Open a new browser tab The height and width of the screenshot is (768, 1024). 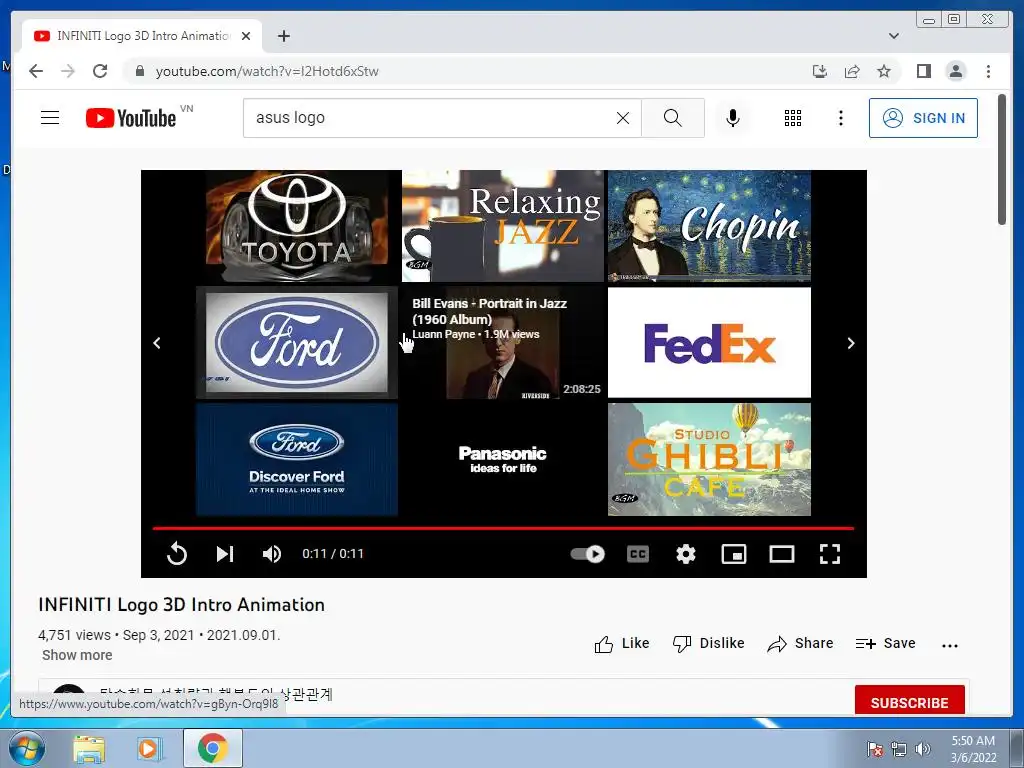pyautogui.click(x=283, y=36)
